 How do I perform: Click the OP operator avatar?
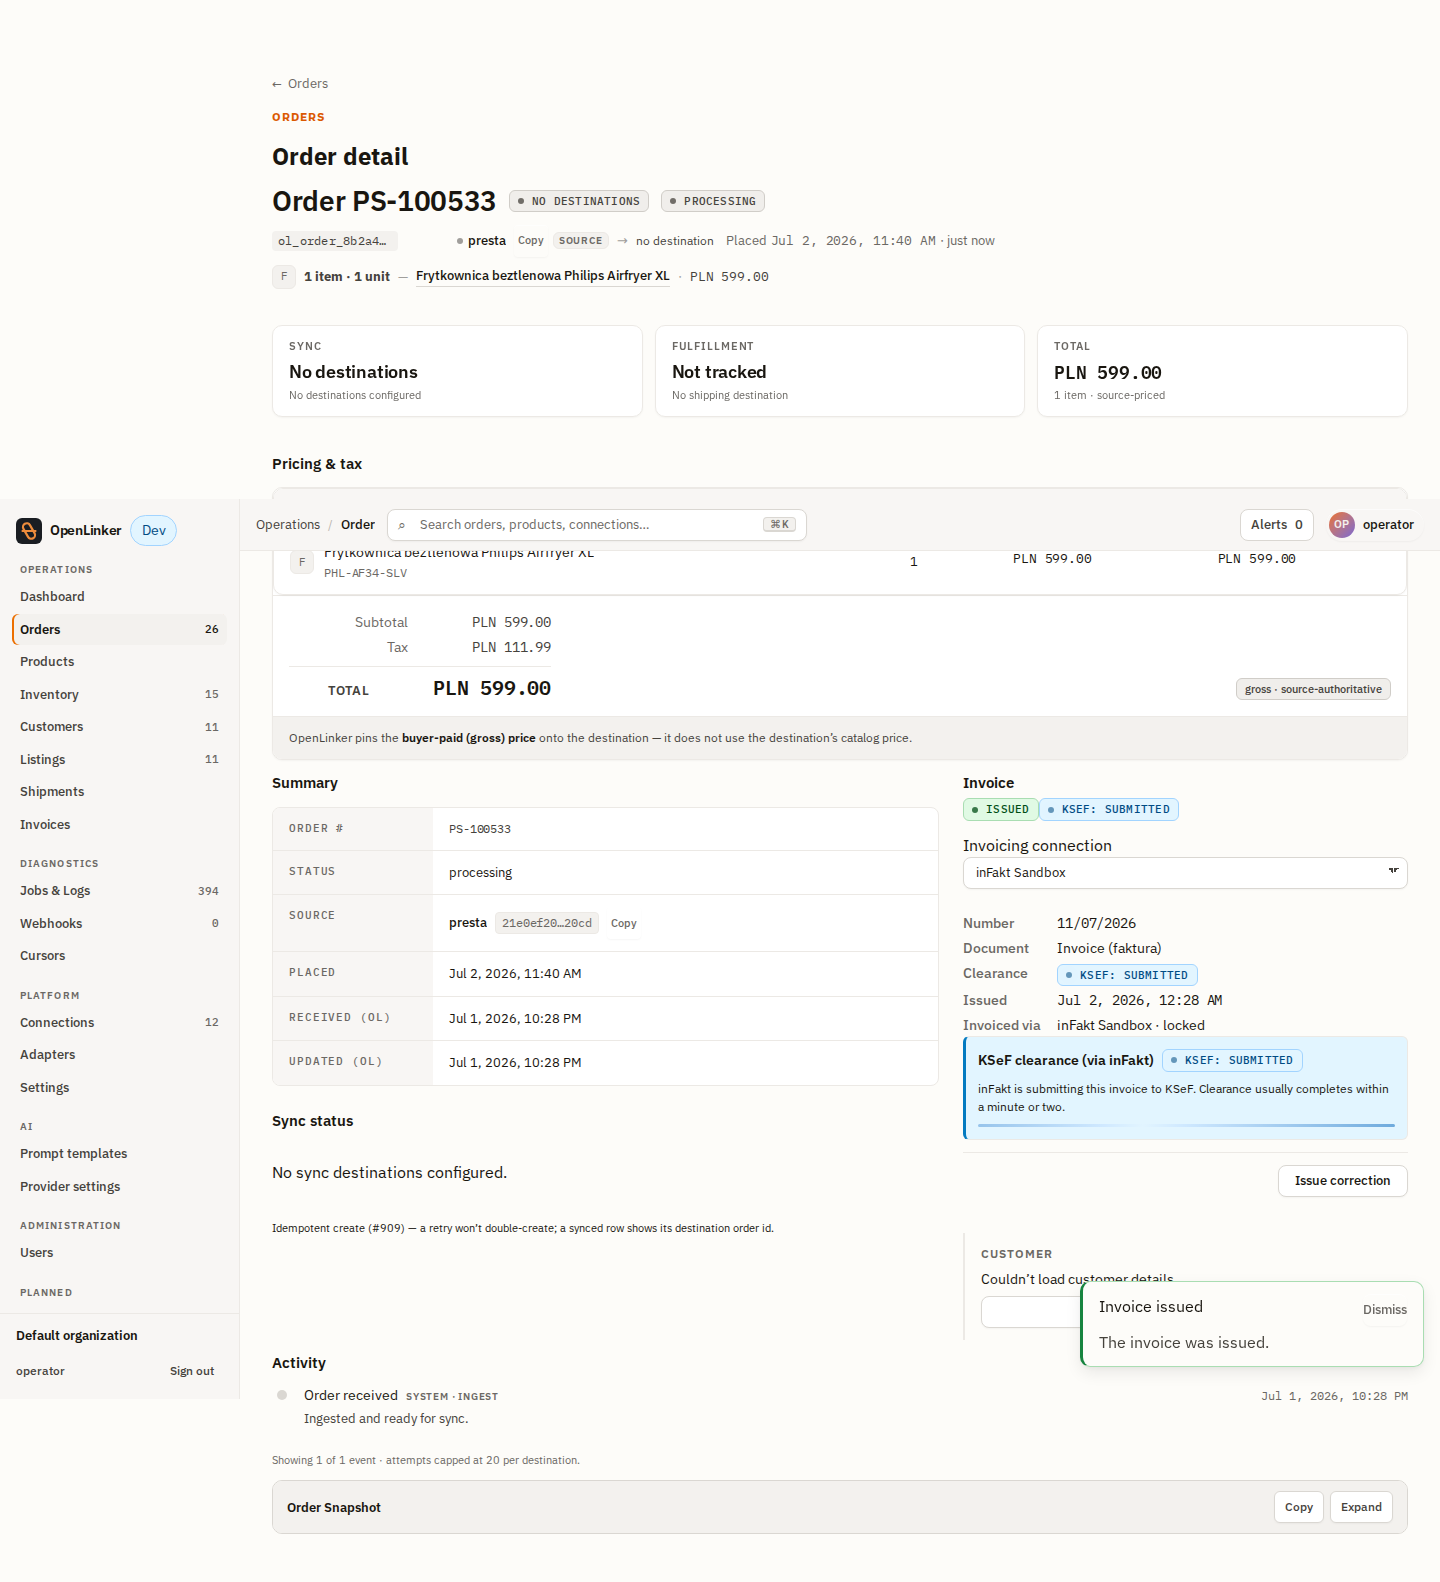(x=1341, y=525)
